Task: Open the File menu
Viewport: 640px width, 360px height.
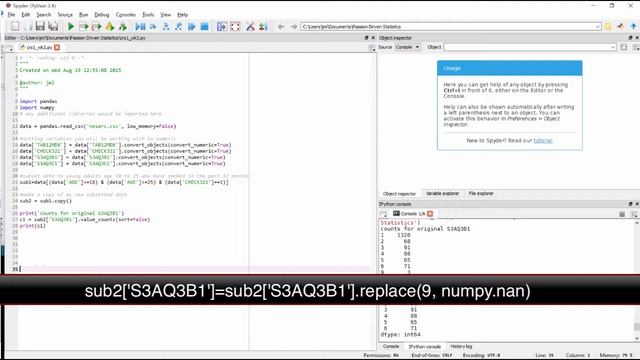Action: point(11,15)
